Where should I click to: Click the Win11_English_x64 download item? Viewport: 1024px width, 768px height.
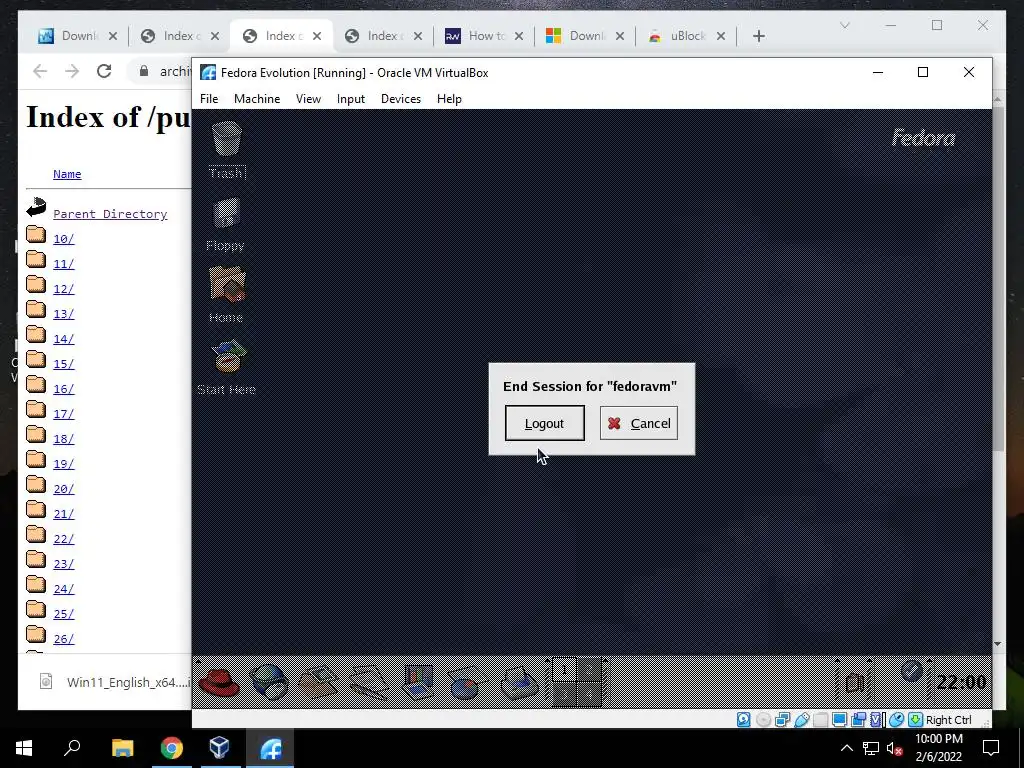coord(112,682)
